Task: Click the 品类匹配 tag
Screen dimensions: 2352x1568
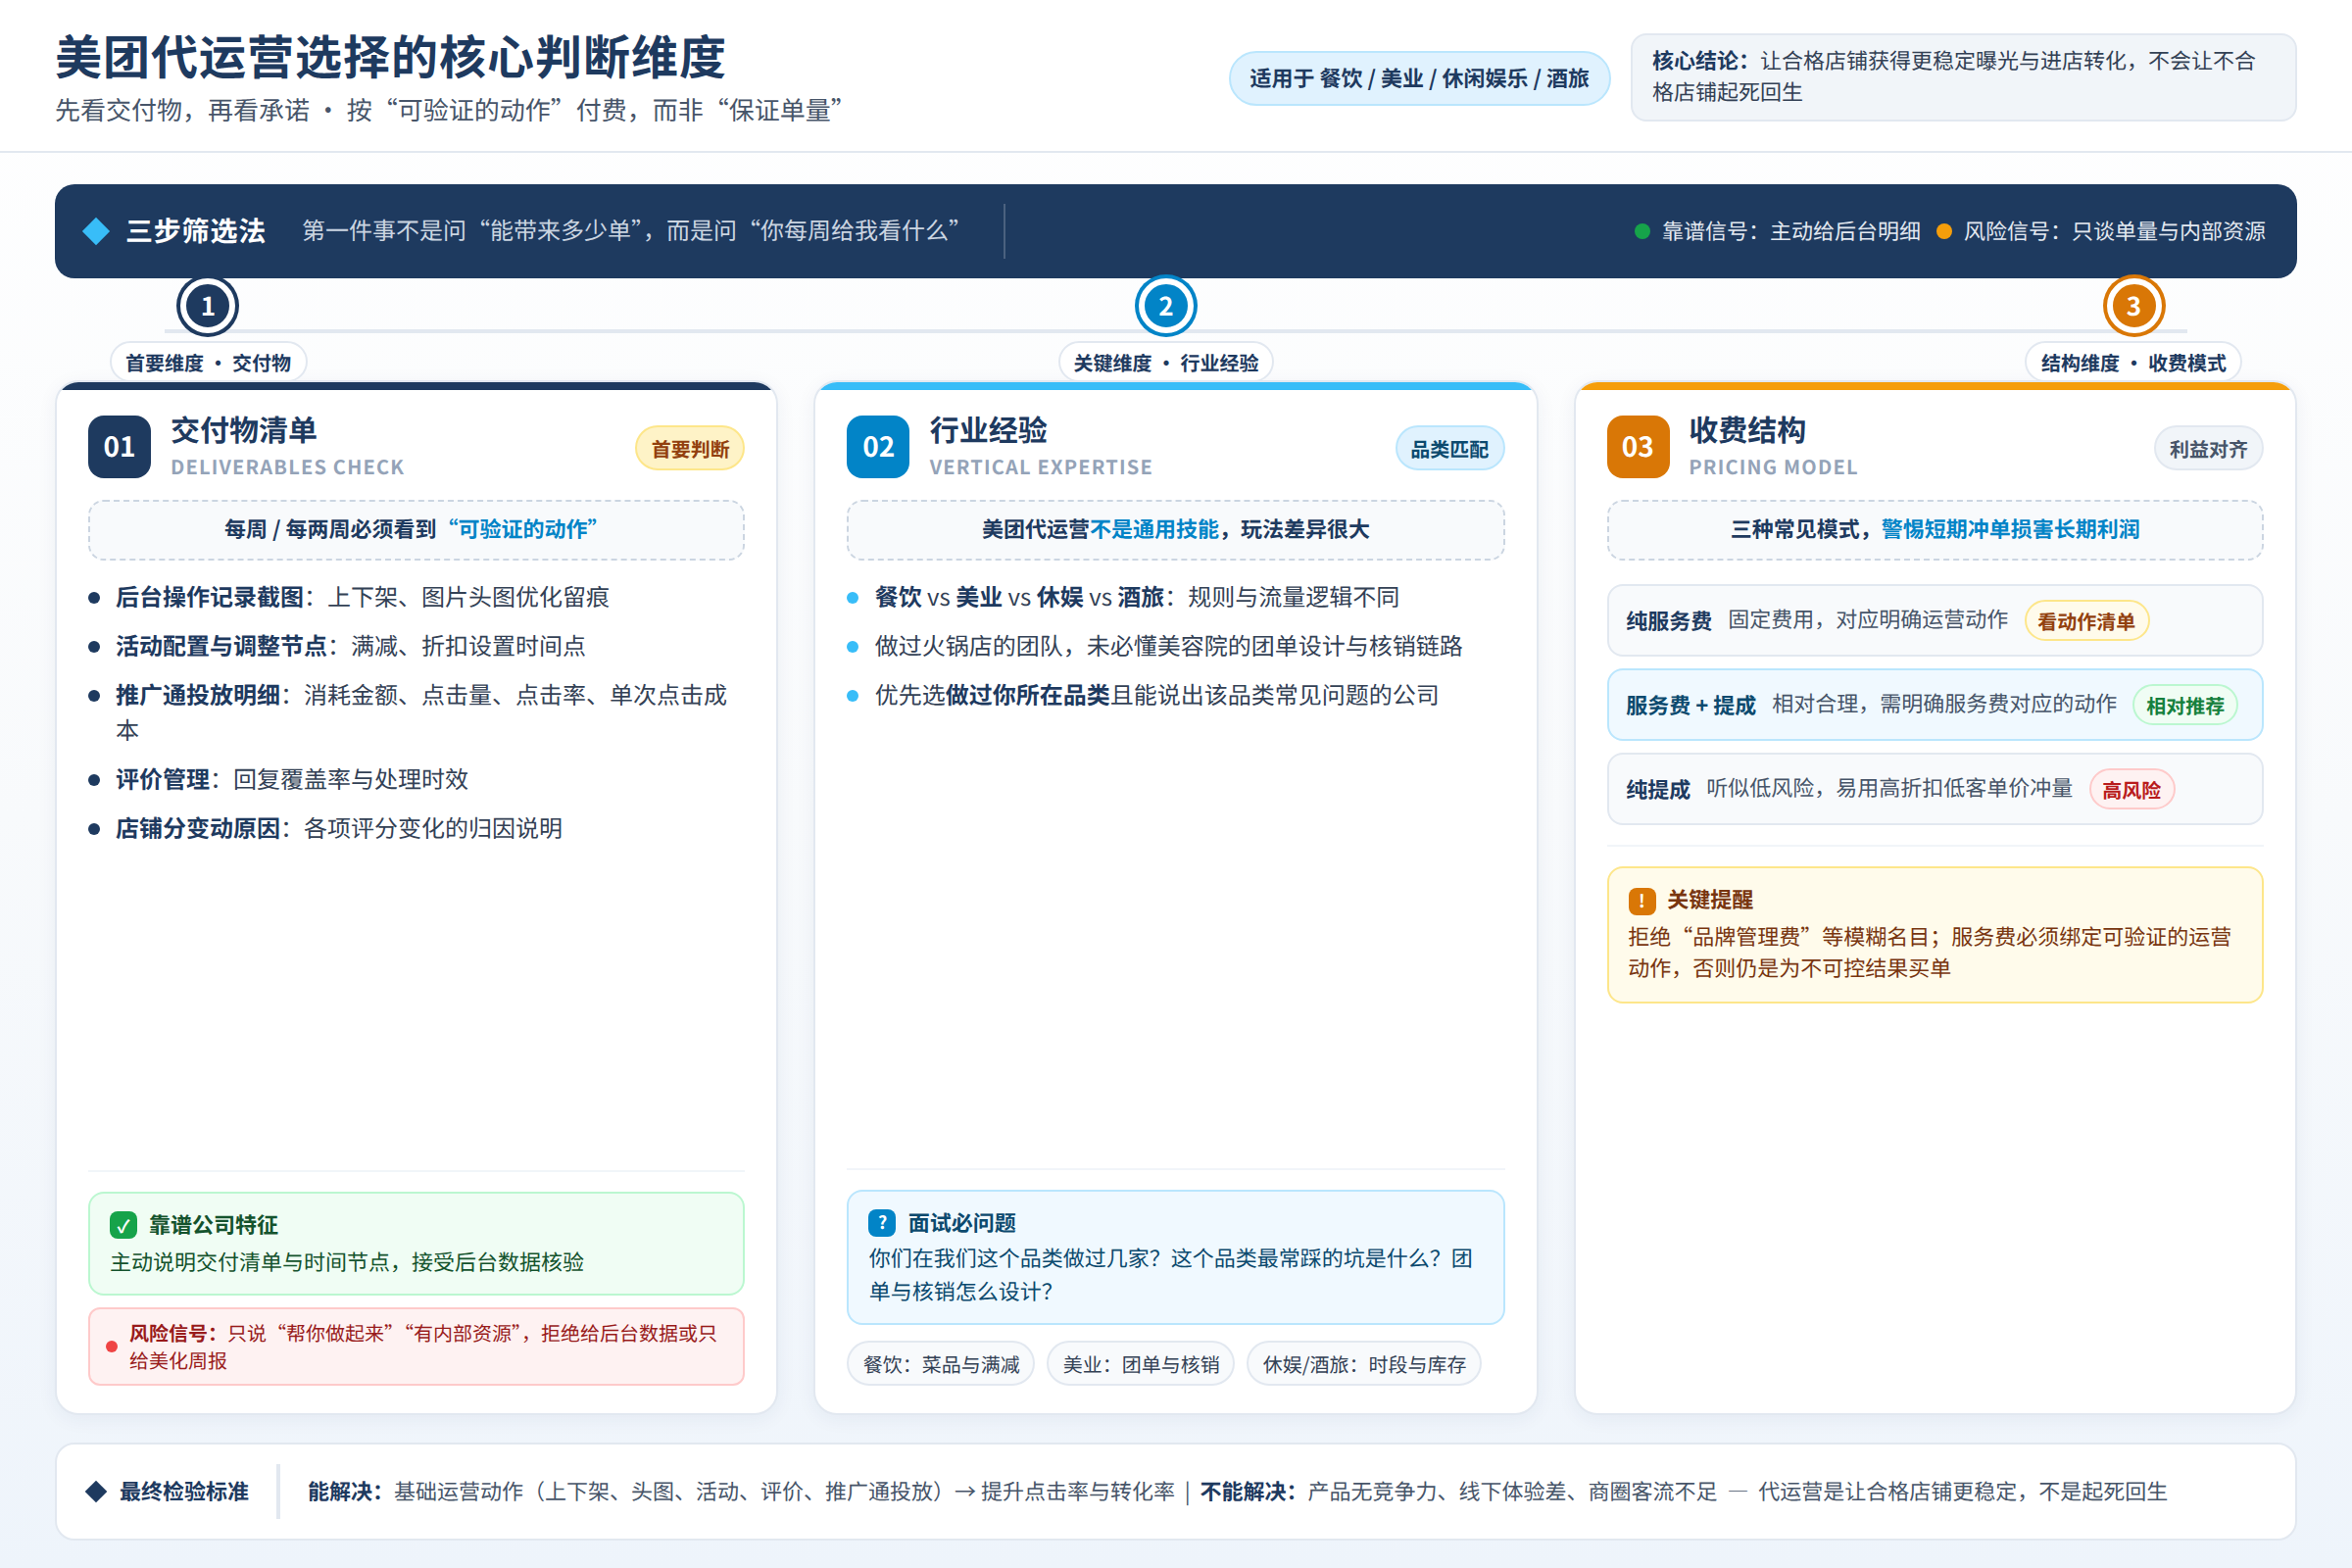Action: 1449,449
